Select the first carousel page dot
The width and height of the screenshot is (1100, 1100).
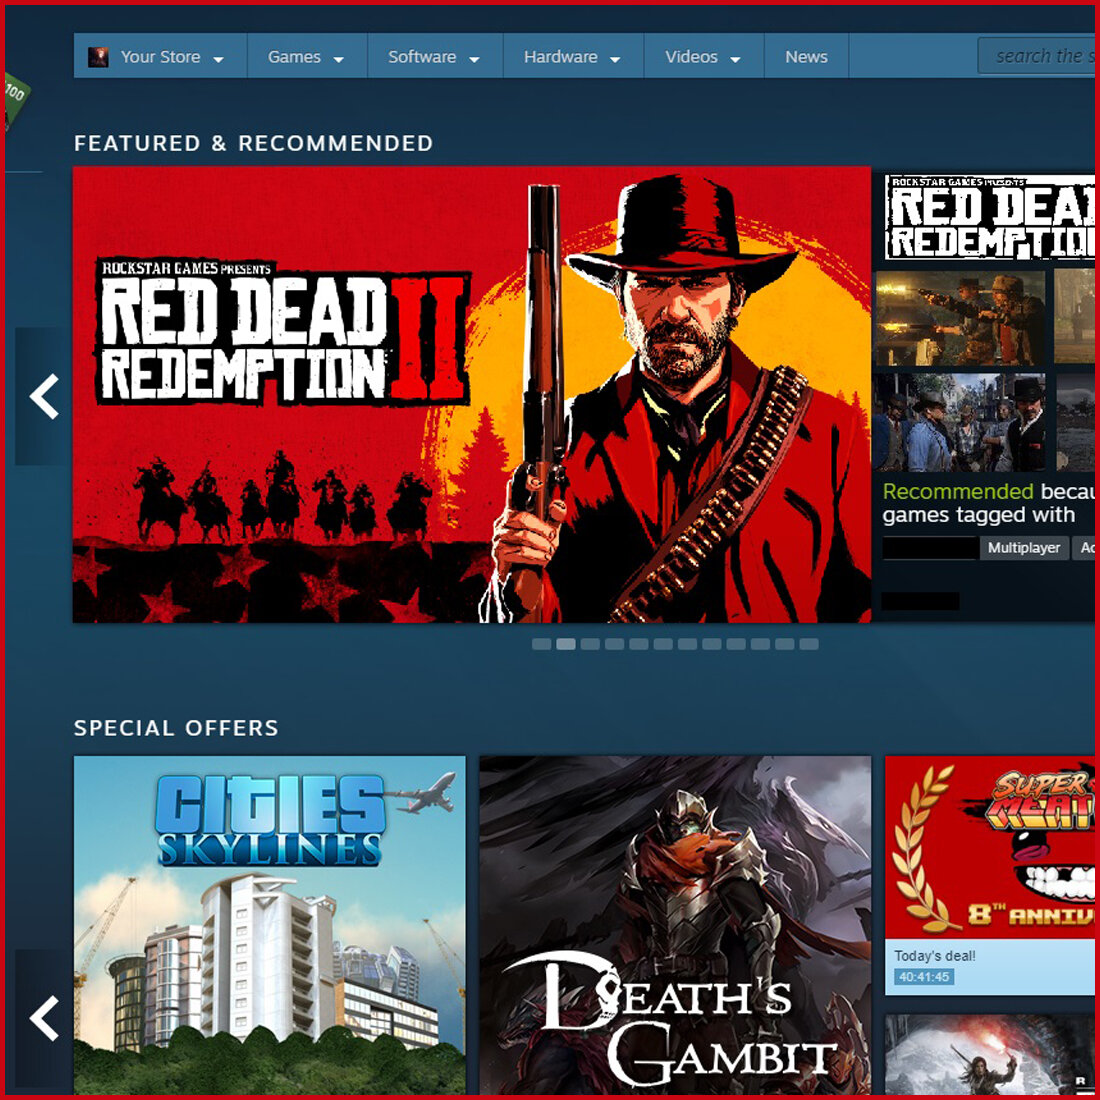[542, 644]
